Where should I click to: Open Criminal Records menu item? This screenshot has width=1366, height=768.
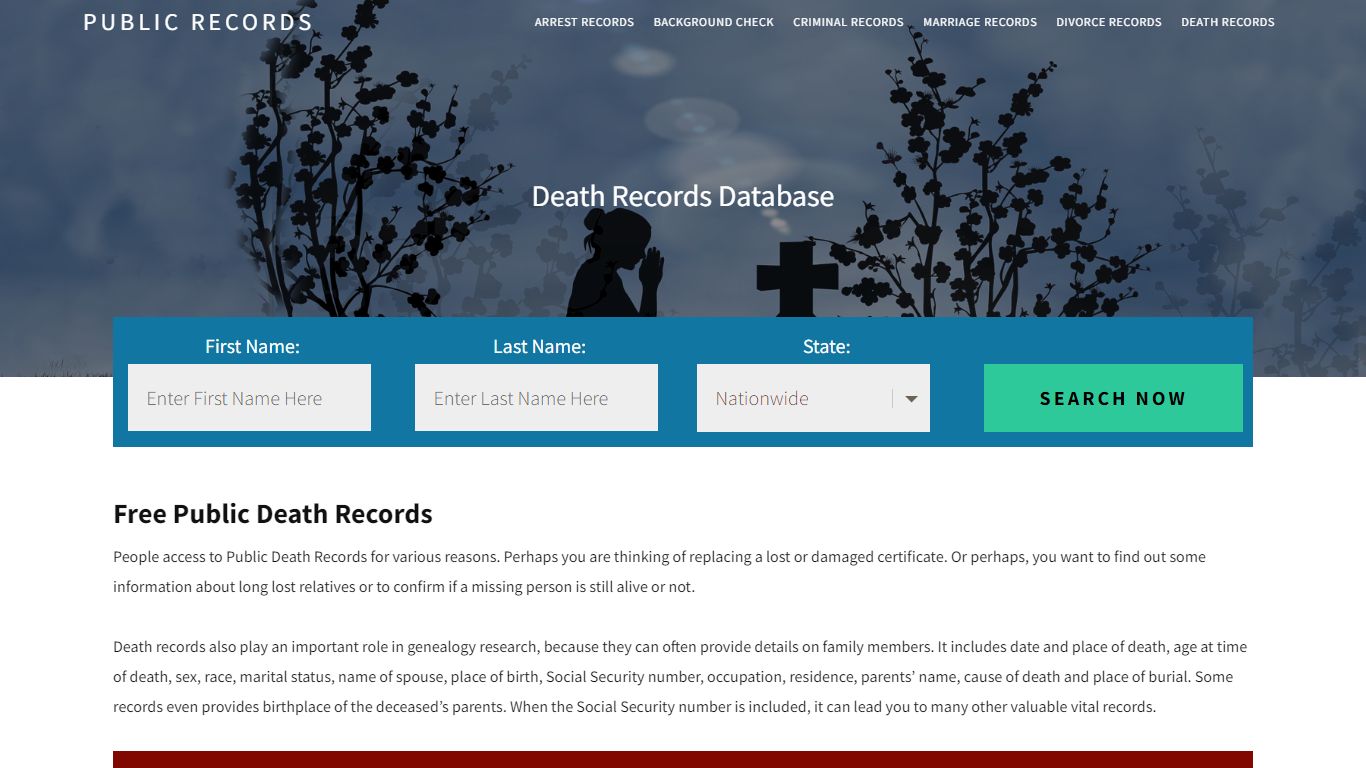point(848,22)
